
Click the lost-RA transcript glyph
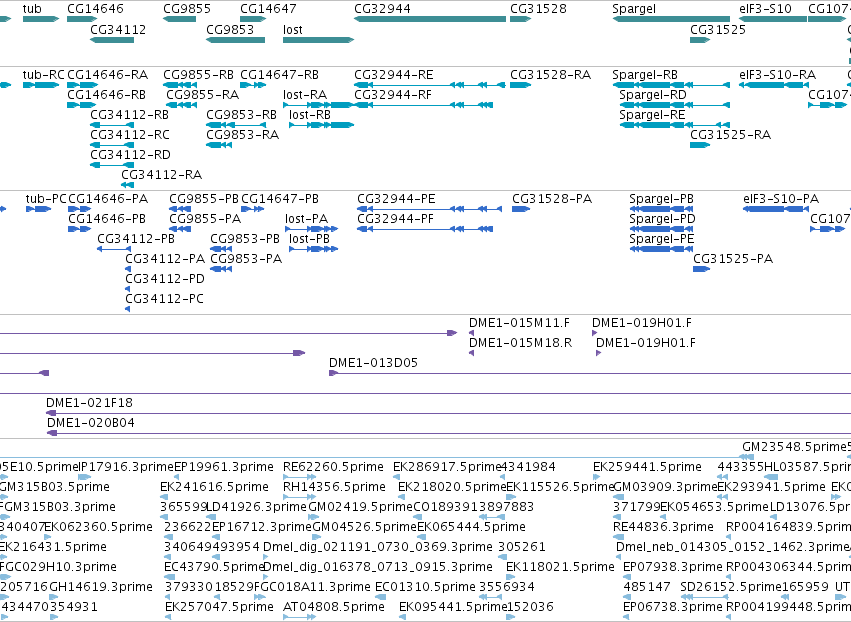tap(318, 105)
